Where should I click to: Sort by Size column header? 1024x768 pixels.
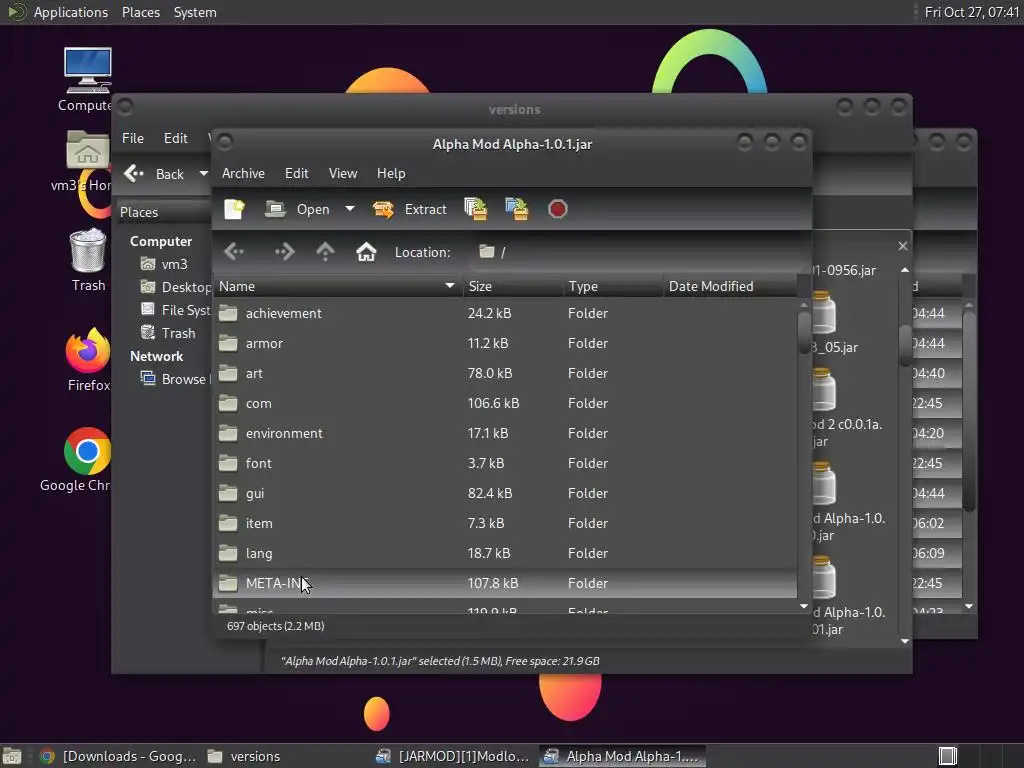[x=513, y=286]
